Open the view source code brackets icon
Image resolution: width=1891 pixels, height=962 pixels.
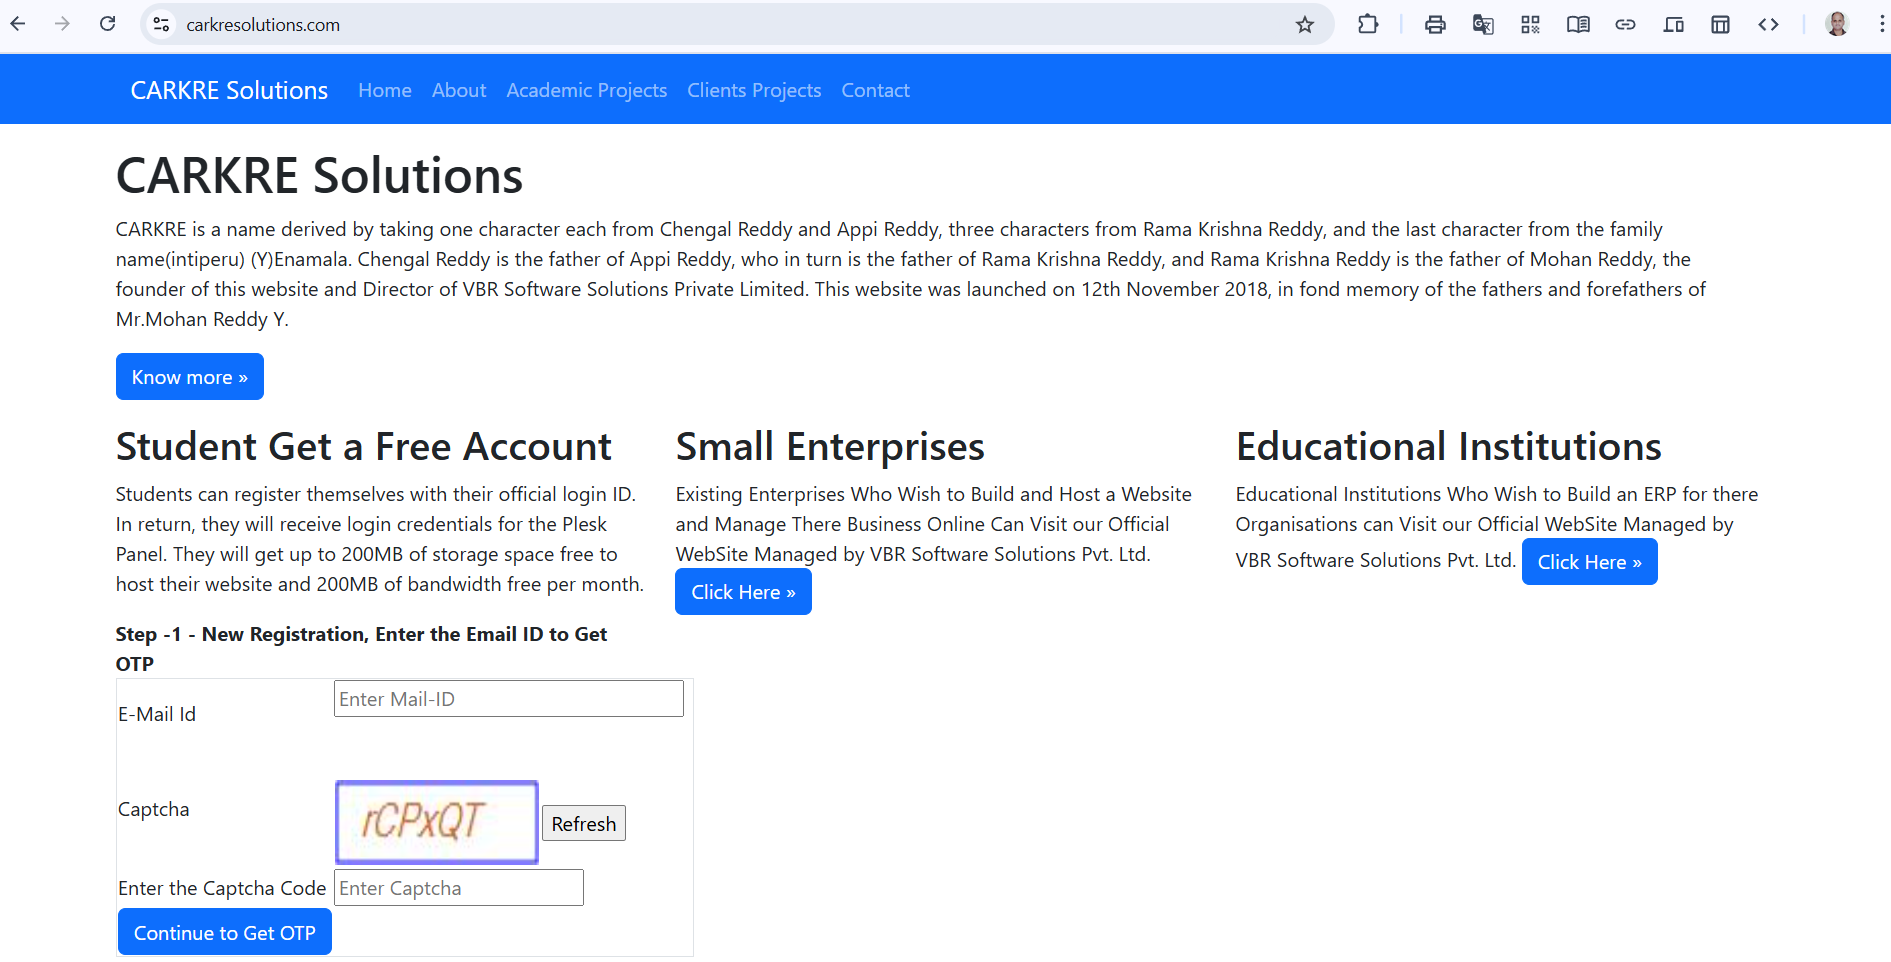pos(1768,25)
